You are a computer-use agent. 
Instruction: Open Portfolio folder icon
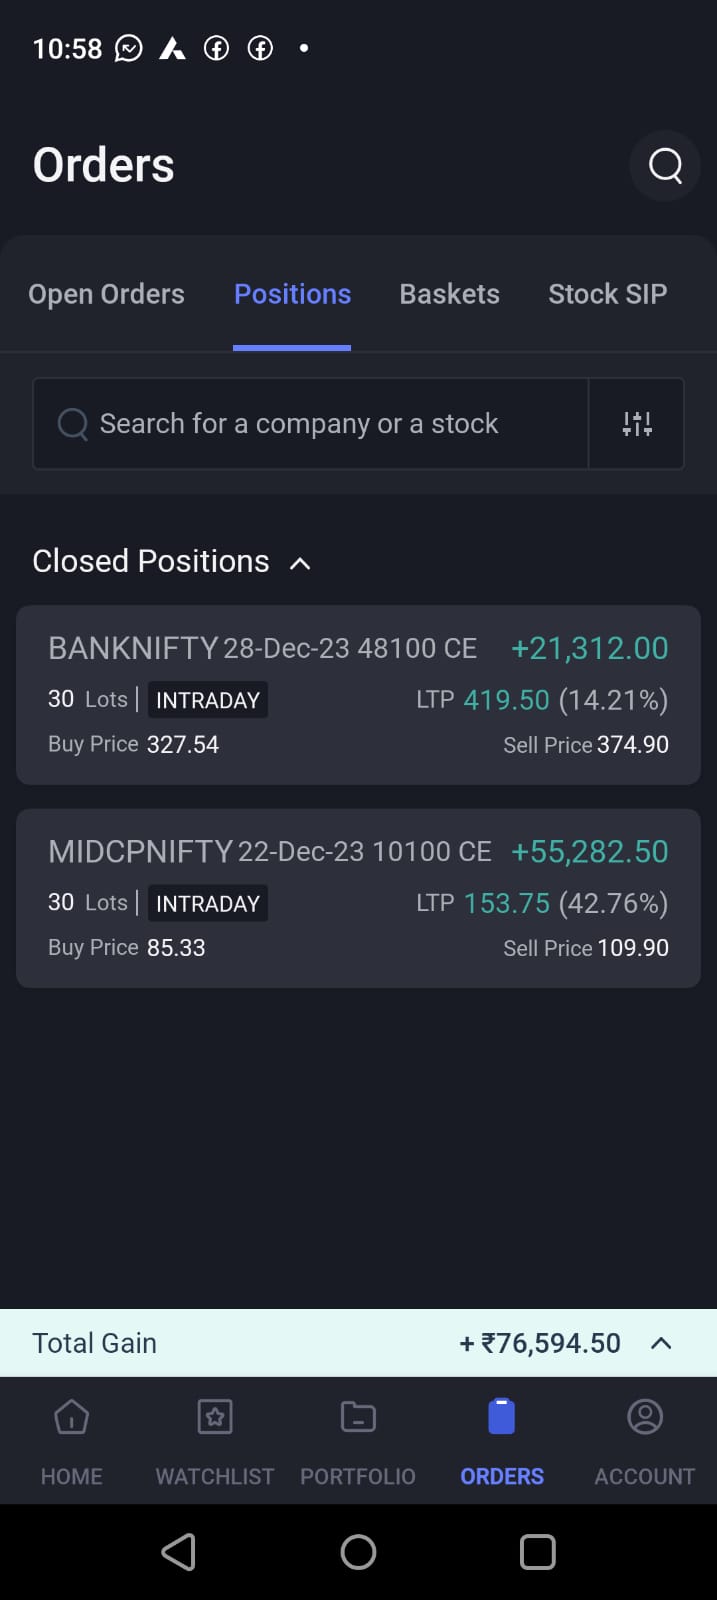(x=358, y=1417)
